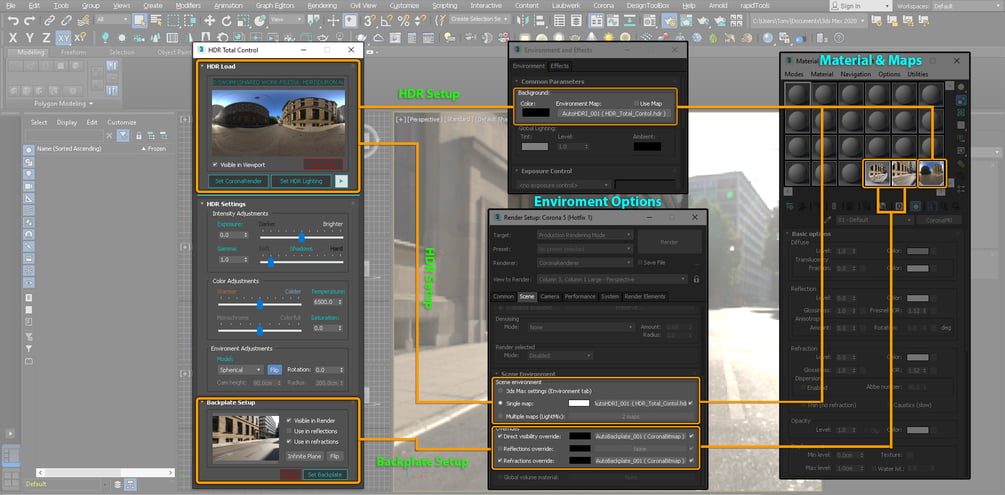Pick the blue sky sphere material slot
Screen dimensions: 1005x495
coord(932,174)
